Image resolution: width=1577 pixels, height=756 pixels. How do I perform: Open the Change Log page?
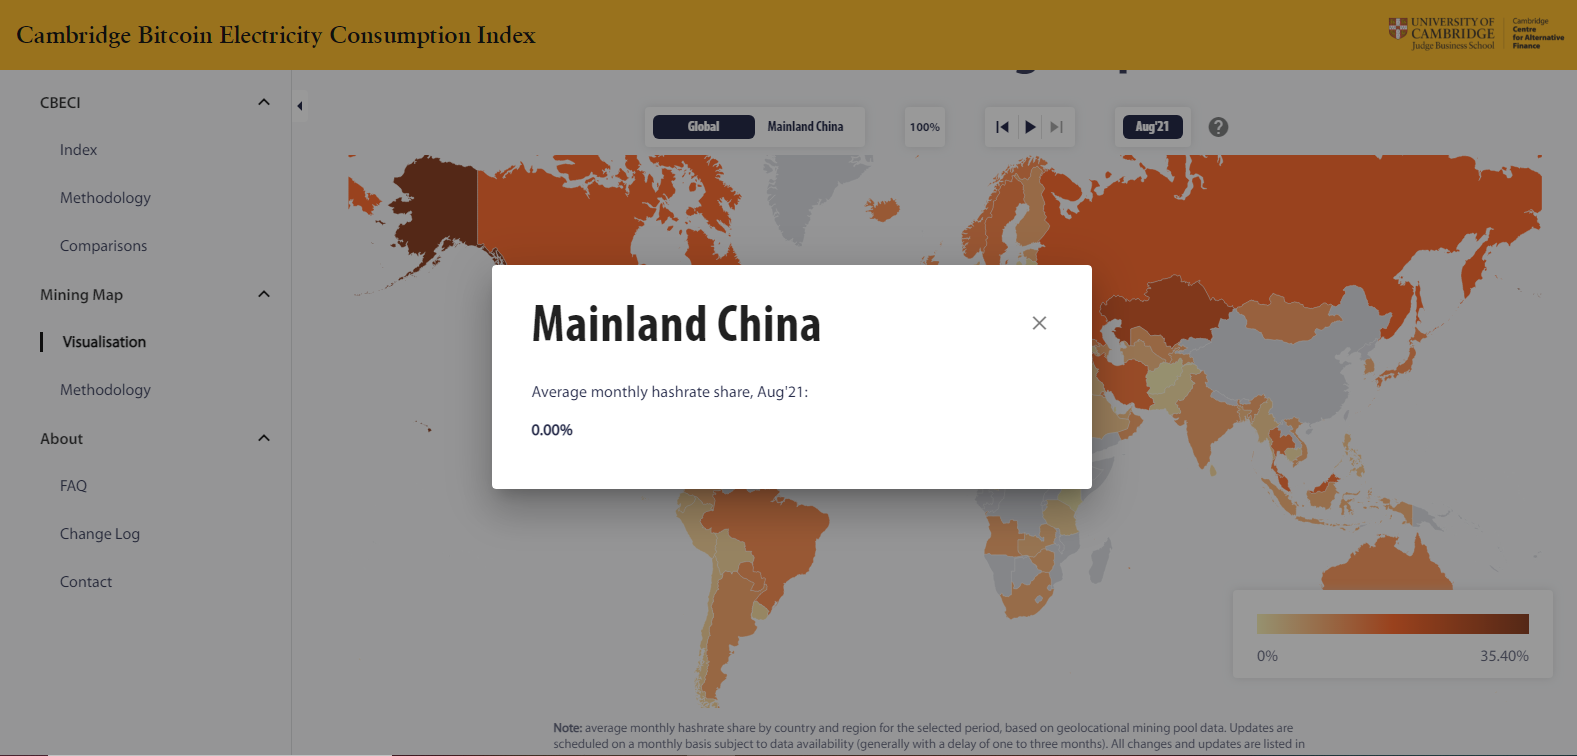tap(100, 534)
